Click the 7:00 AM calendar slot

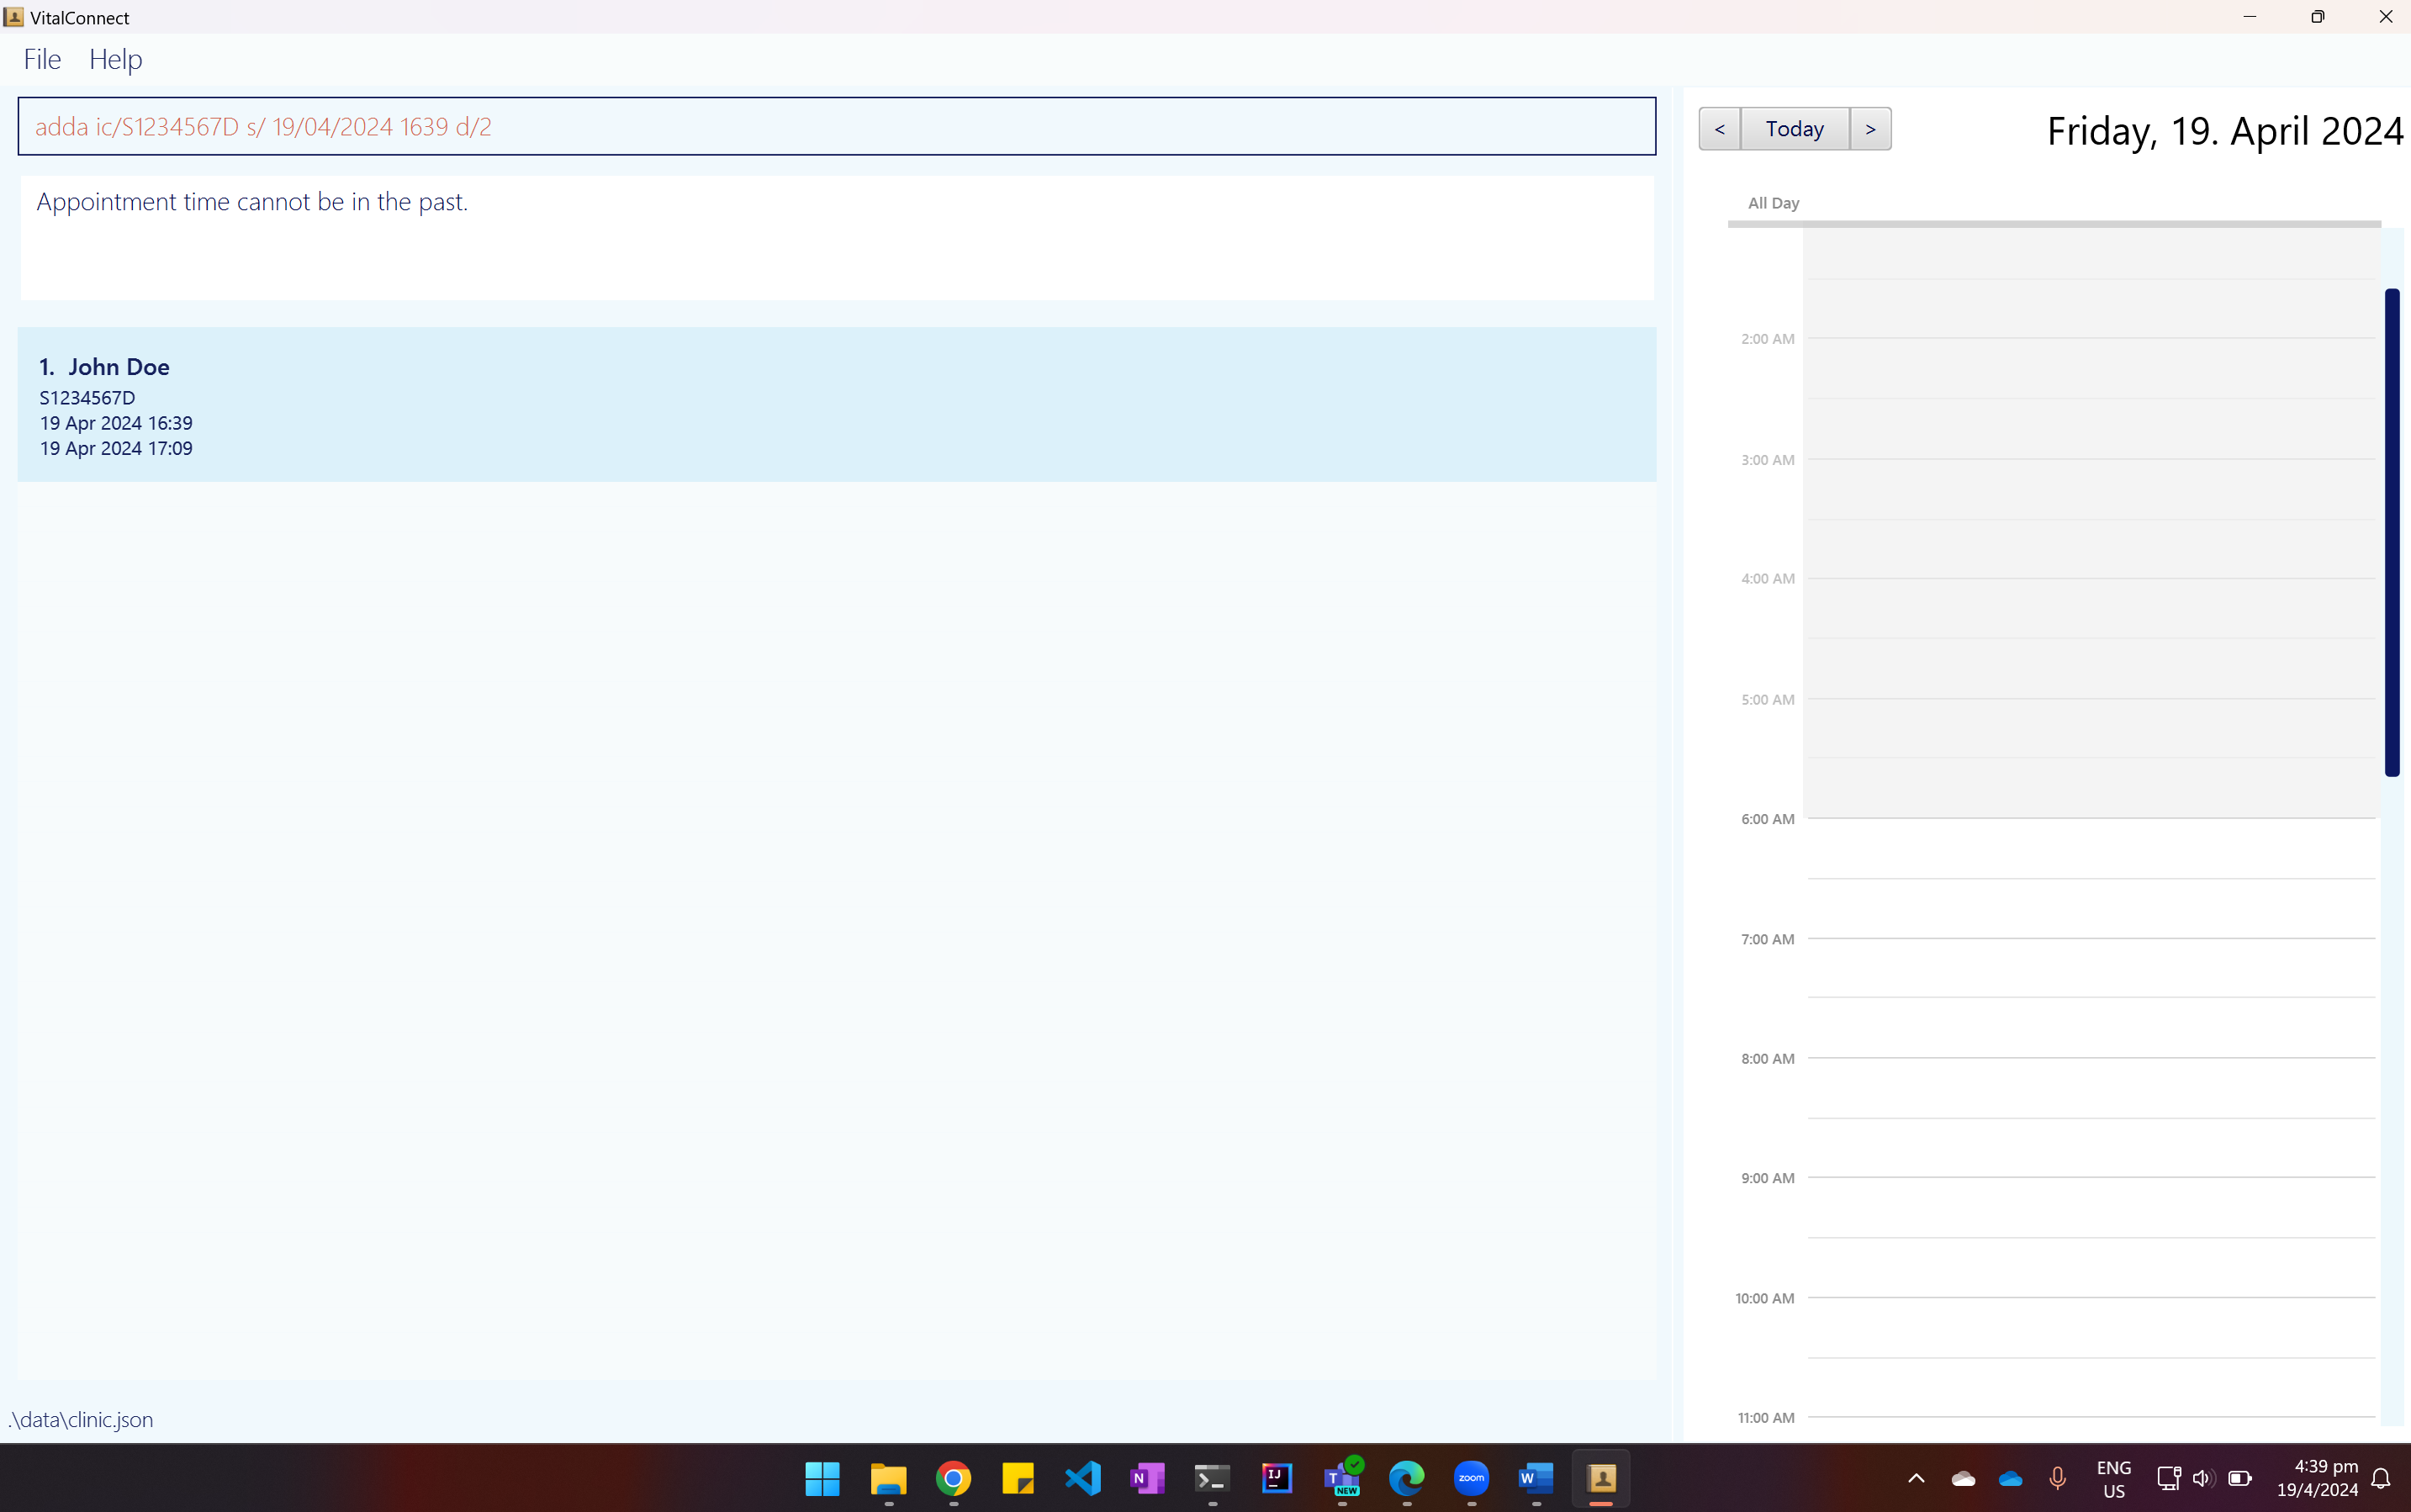pos(2090,967)
